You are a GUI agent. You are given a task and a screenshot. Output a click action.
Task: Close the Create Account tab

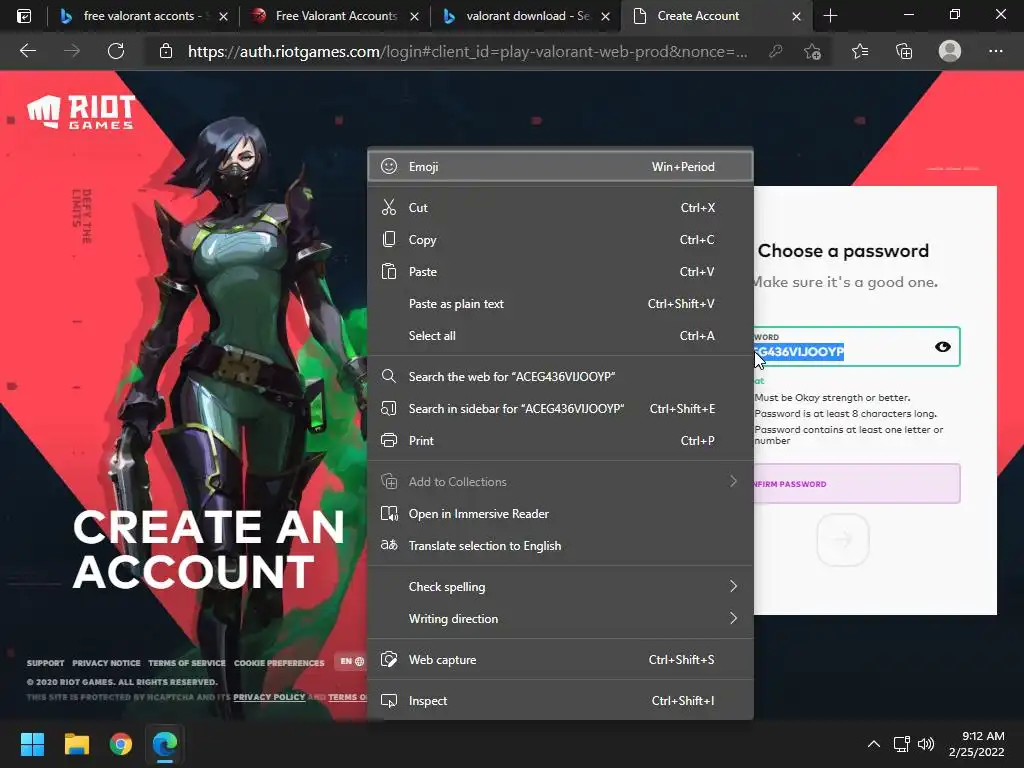point(796,16)
